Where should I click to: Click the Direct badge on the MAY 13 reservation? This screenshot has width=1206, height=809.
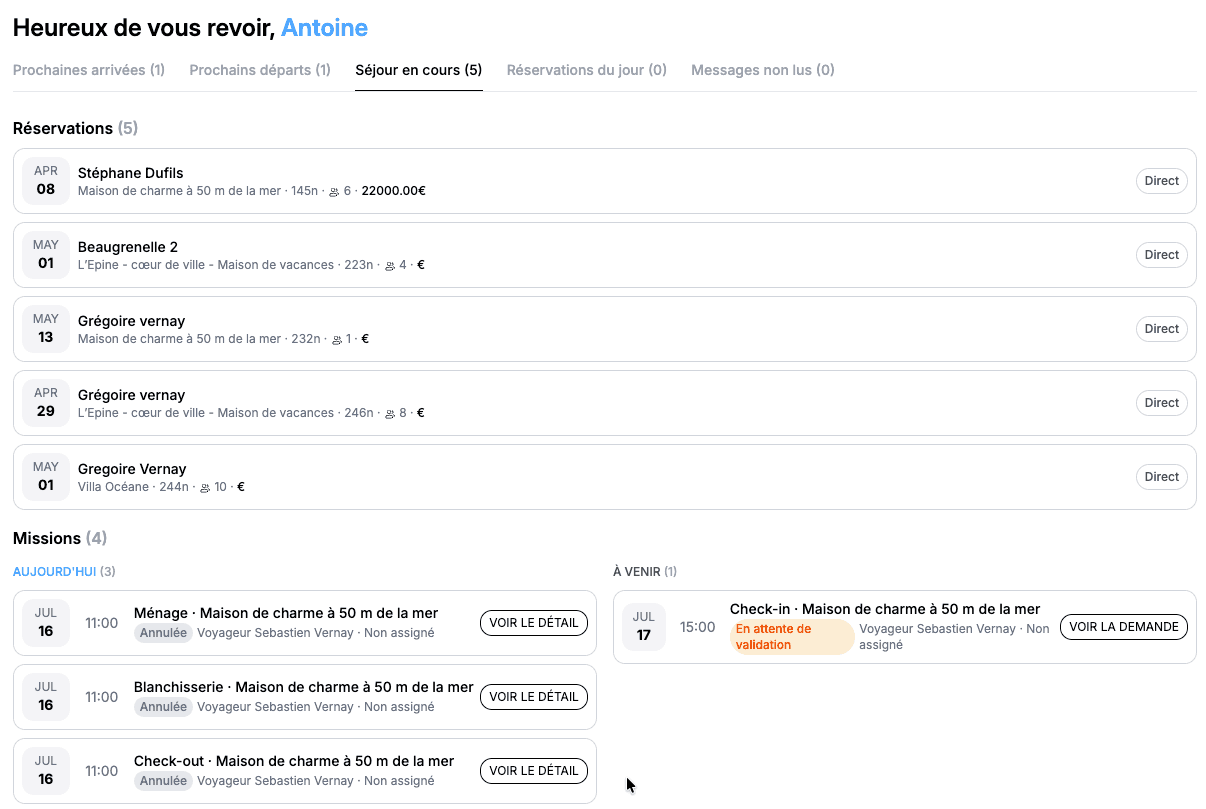[x=1162, y=329]
